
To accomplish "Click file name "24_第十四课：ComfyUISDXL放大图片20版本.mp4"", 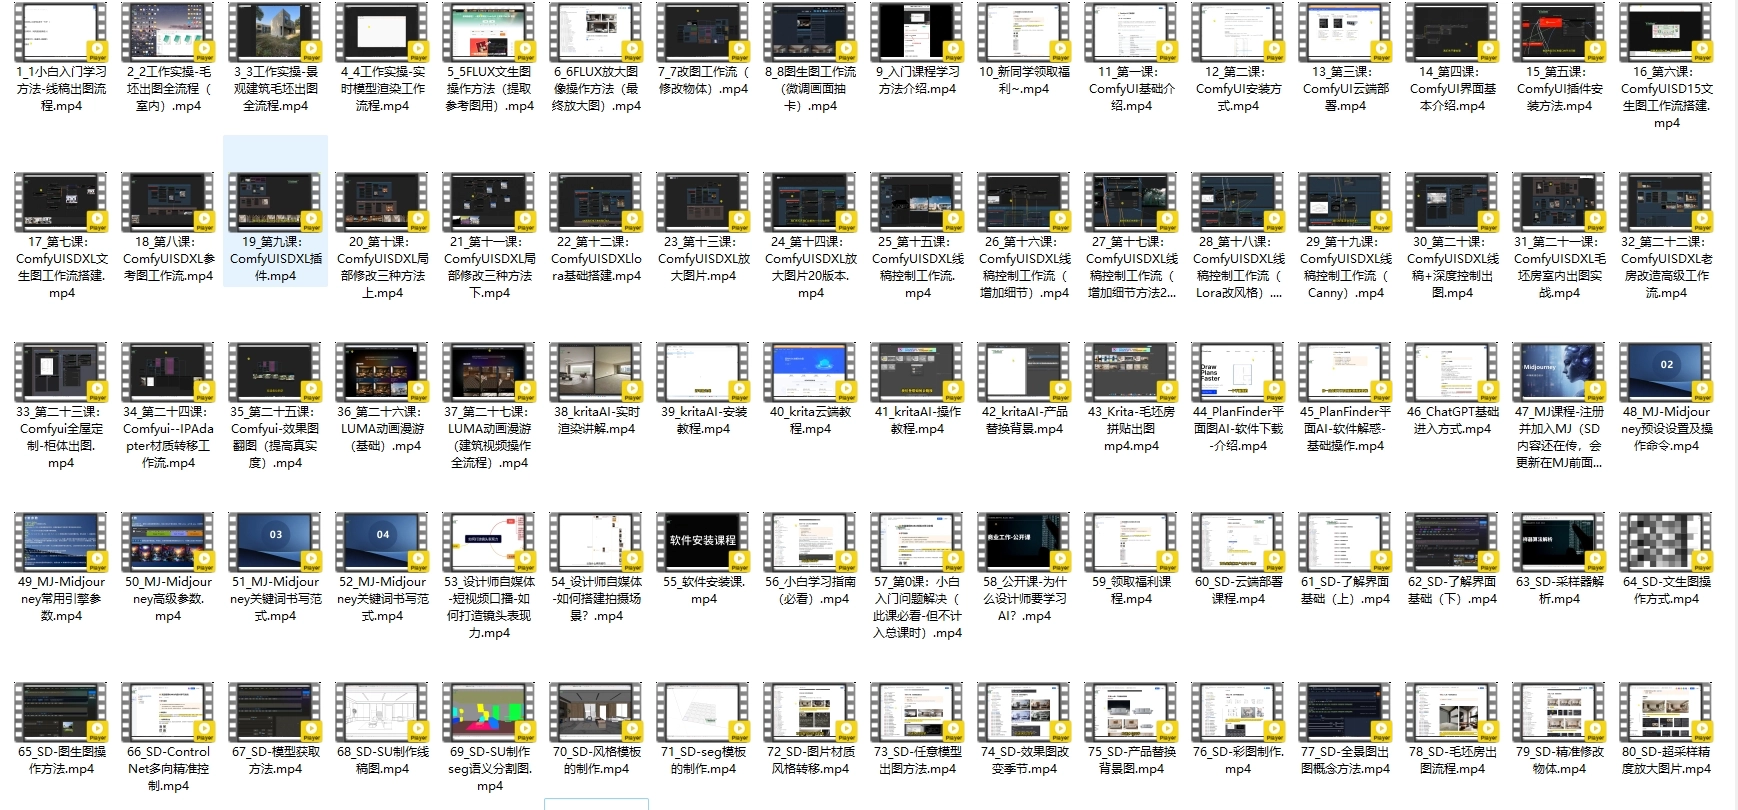I will pyautogui.click(x=810, y=267).
